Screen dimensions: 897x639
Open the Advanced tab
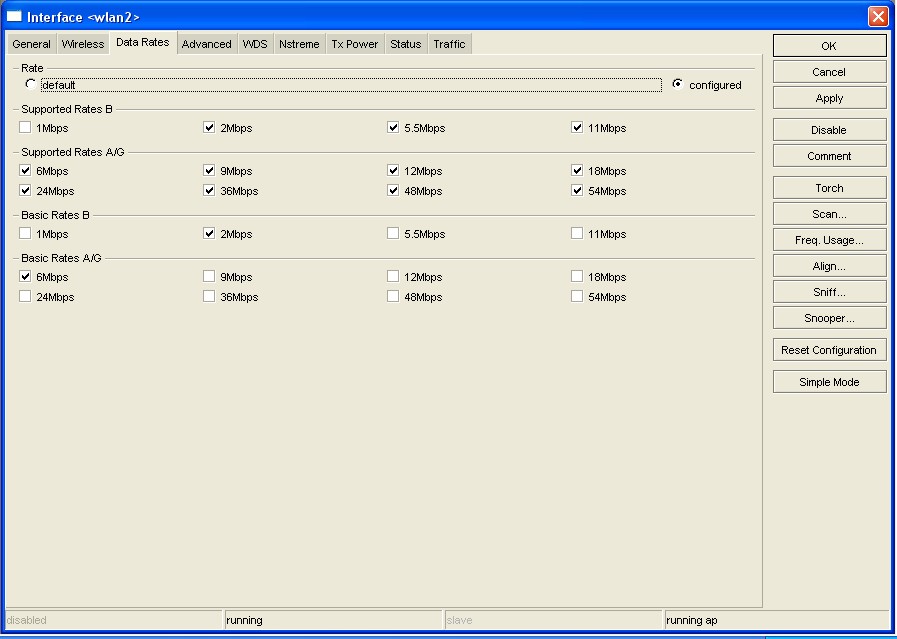tap(207, 44)
